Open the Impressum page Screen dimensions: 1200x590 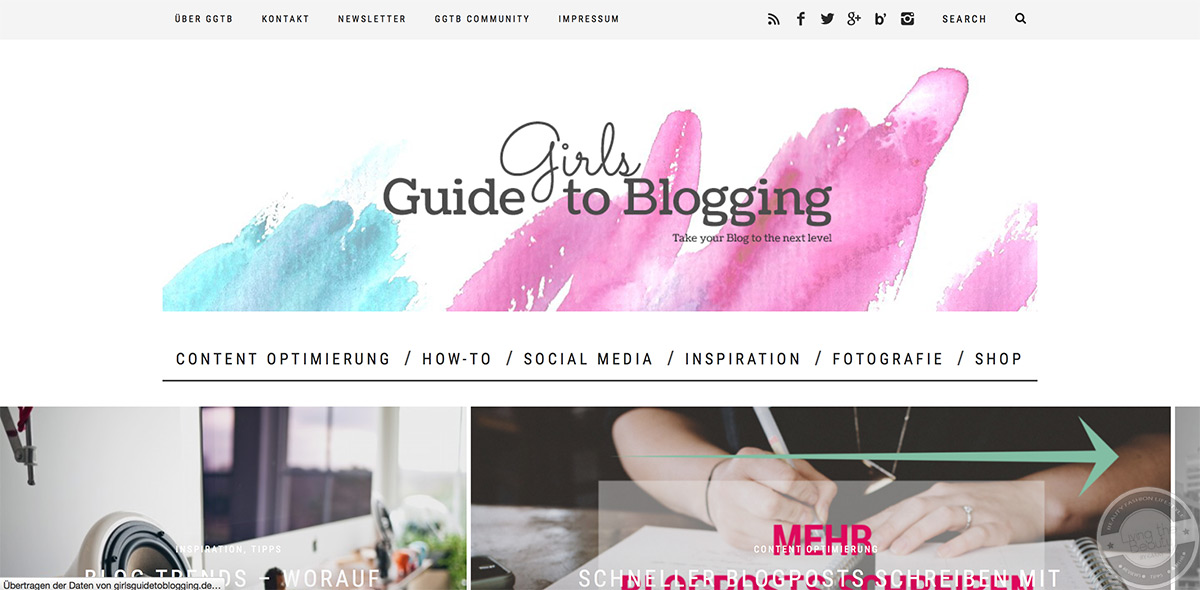point(589,19)
